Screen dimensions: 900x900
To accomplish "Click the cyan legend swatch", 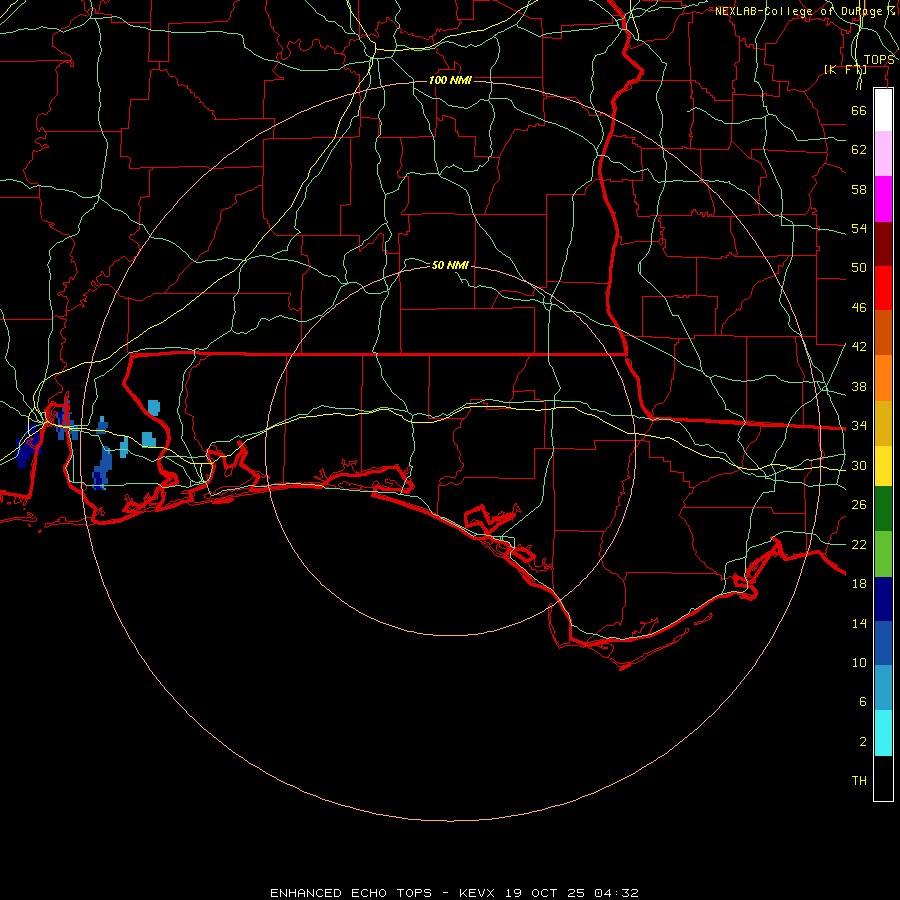I will 883,734.
